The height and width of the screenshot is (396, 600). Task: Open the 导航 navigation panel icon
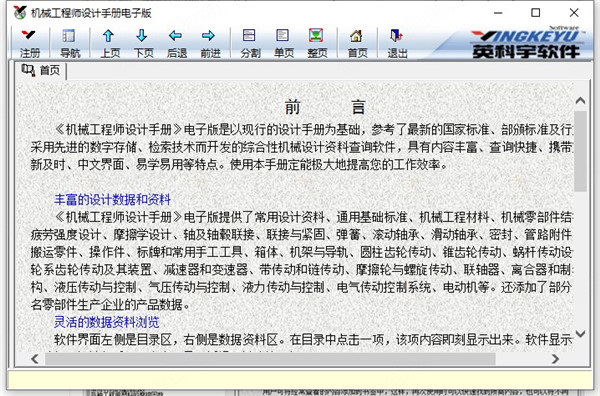pos(70,43)
